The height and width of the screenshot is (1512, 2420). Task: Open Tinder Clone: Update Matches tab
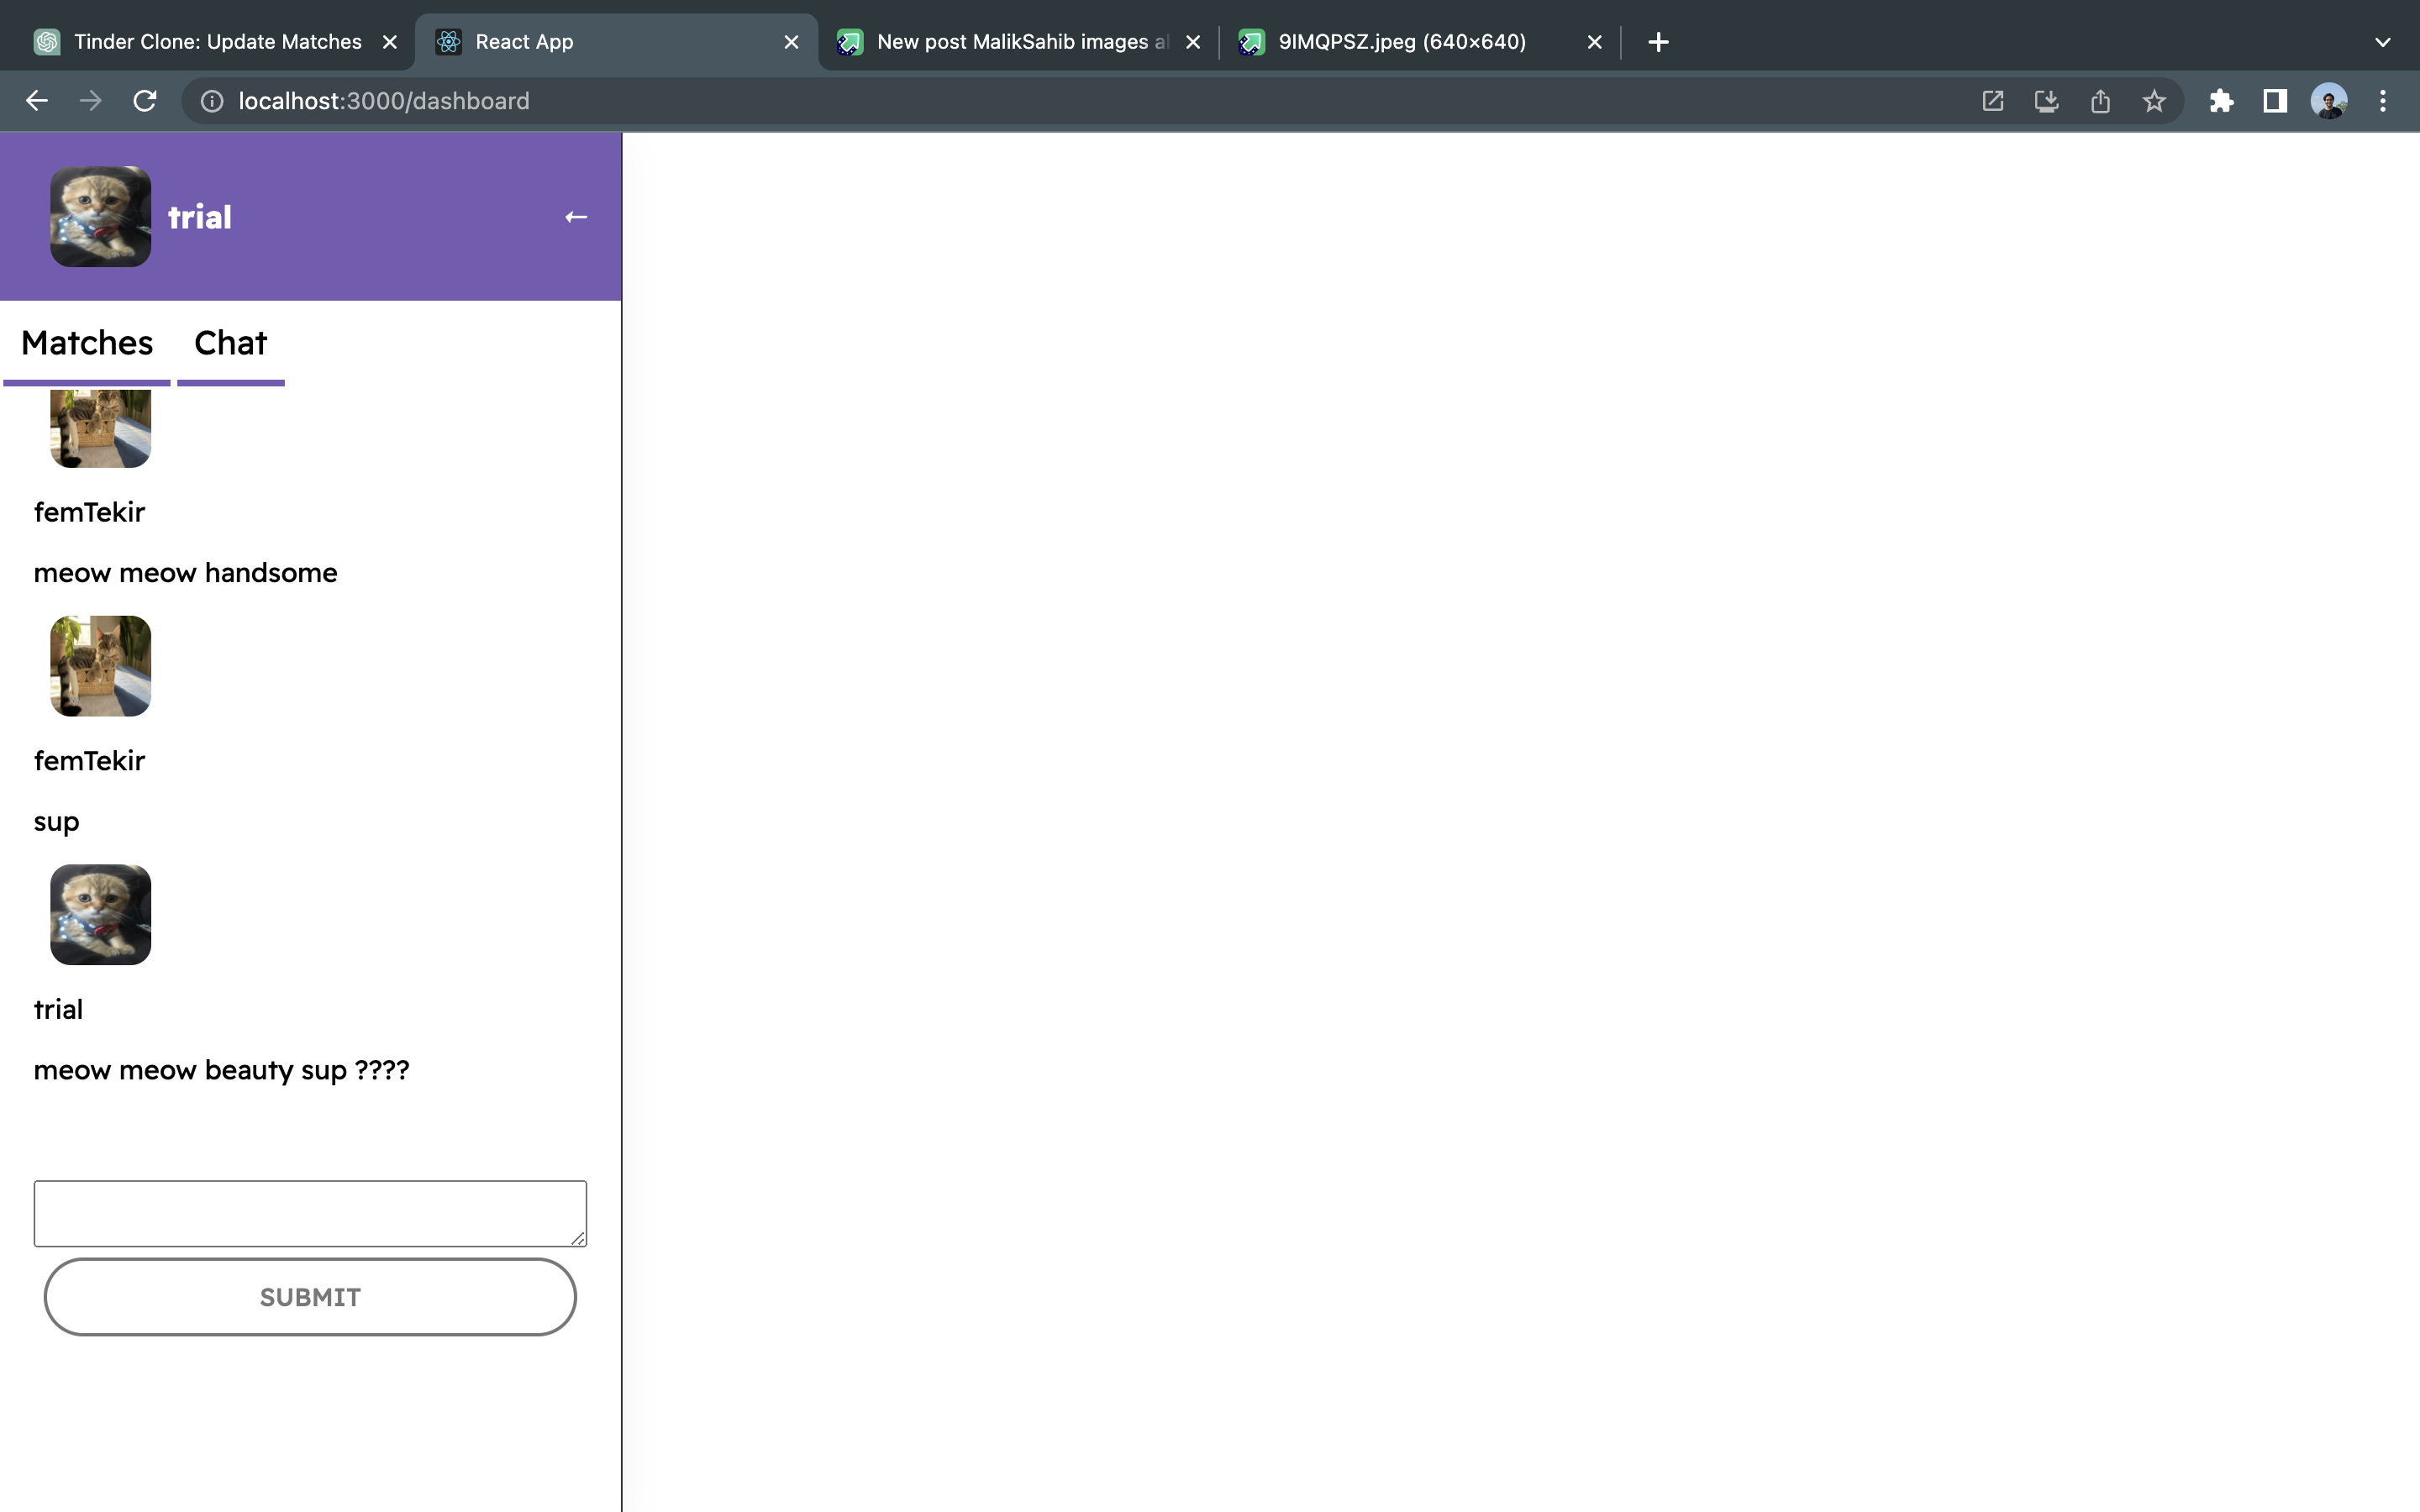pyautogui.click(x=217, y=42)
